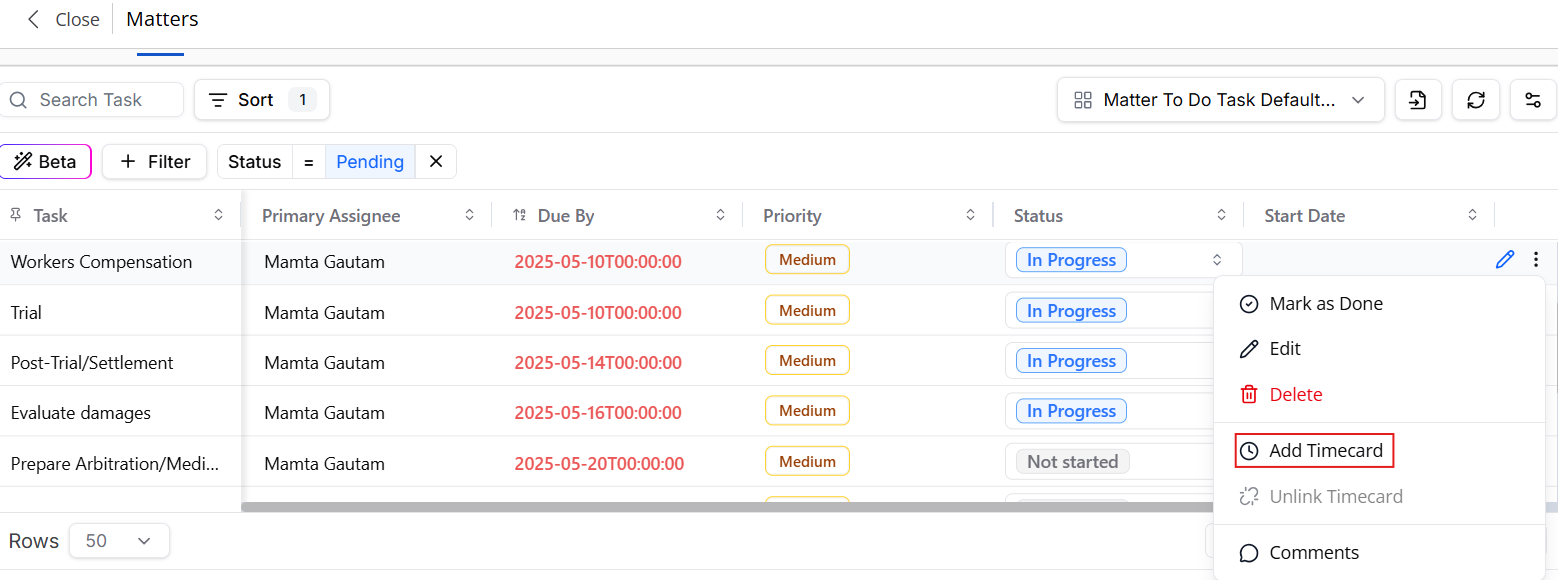The image size is (1558, 580).
Task: Open the In Progress status dropdown for Workers Compensation
Action: 1123,260
